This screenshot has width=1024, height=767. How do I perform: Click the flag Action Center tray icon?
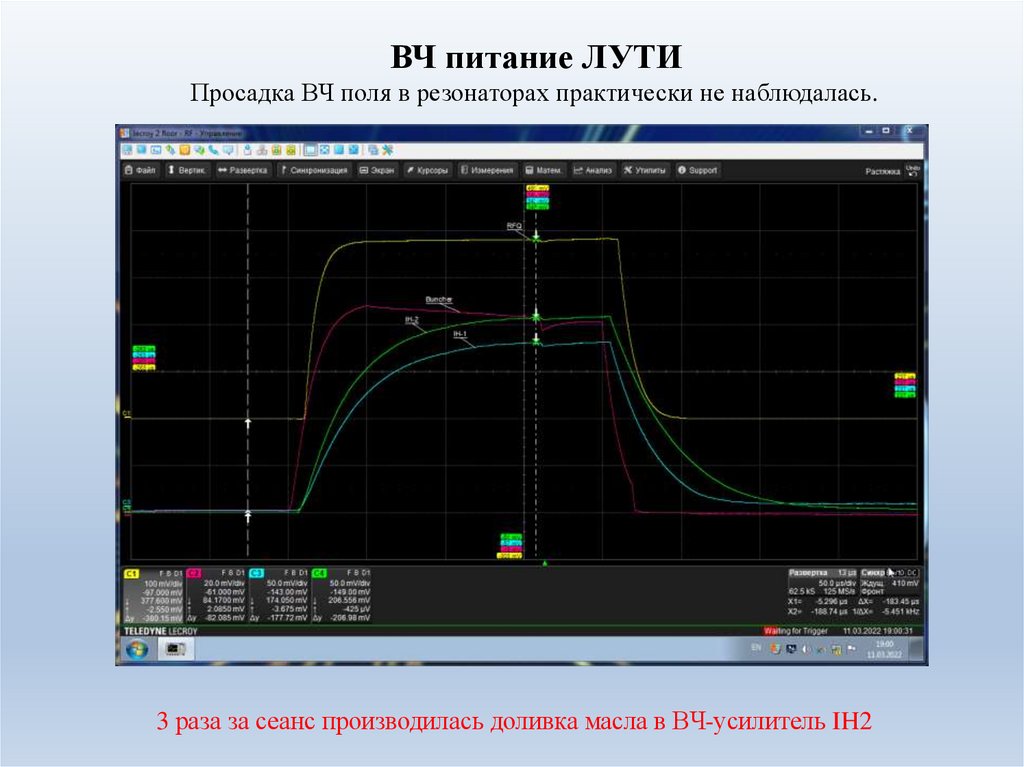click(x=851, y=649)
